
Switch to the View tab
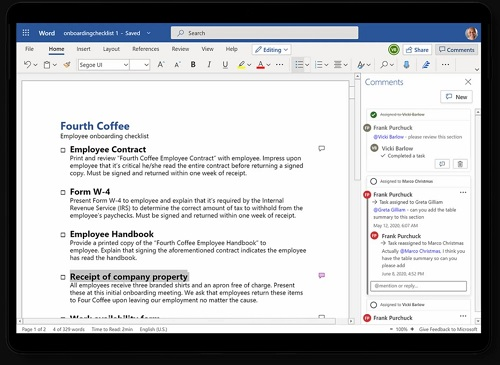[x=207, y=49]
